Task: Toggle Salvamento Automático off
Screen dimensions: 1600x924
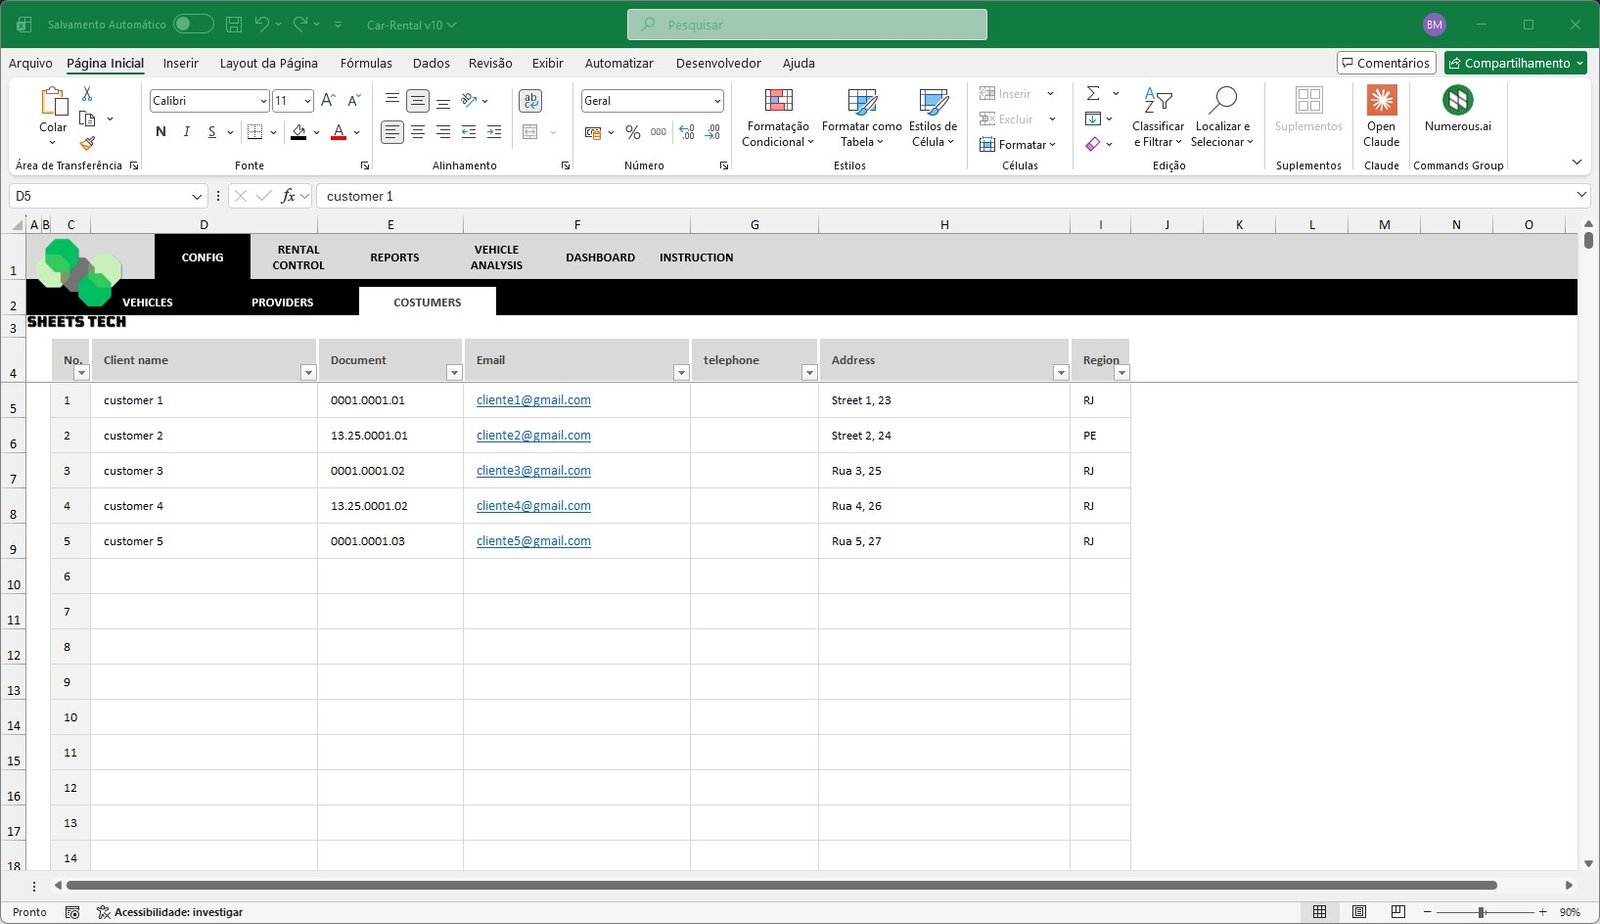Action: click(193, 23)
